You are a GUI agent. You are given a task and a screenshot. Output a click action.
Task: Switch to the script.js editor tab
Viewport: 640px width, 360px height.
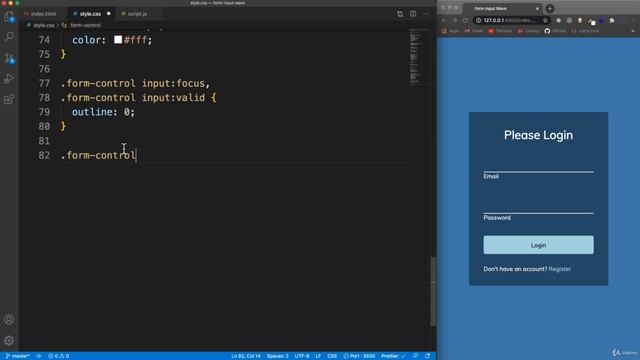click(138, 14)
